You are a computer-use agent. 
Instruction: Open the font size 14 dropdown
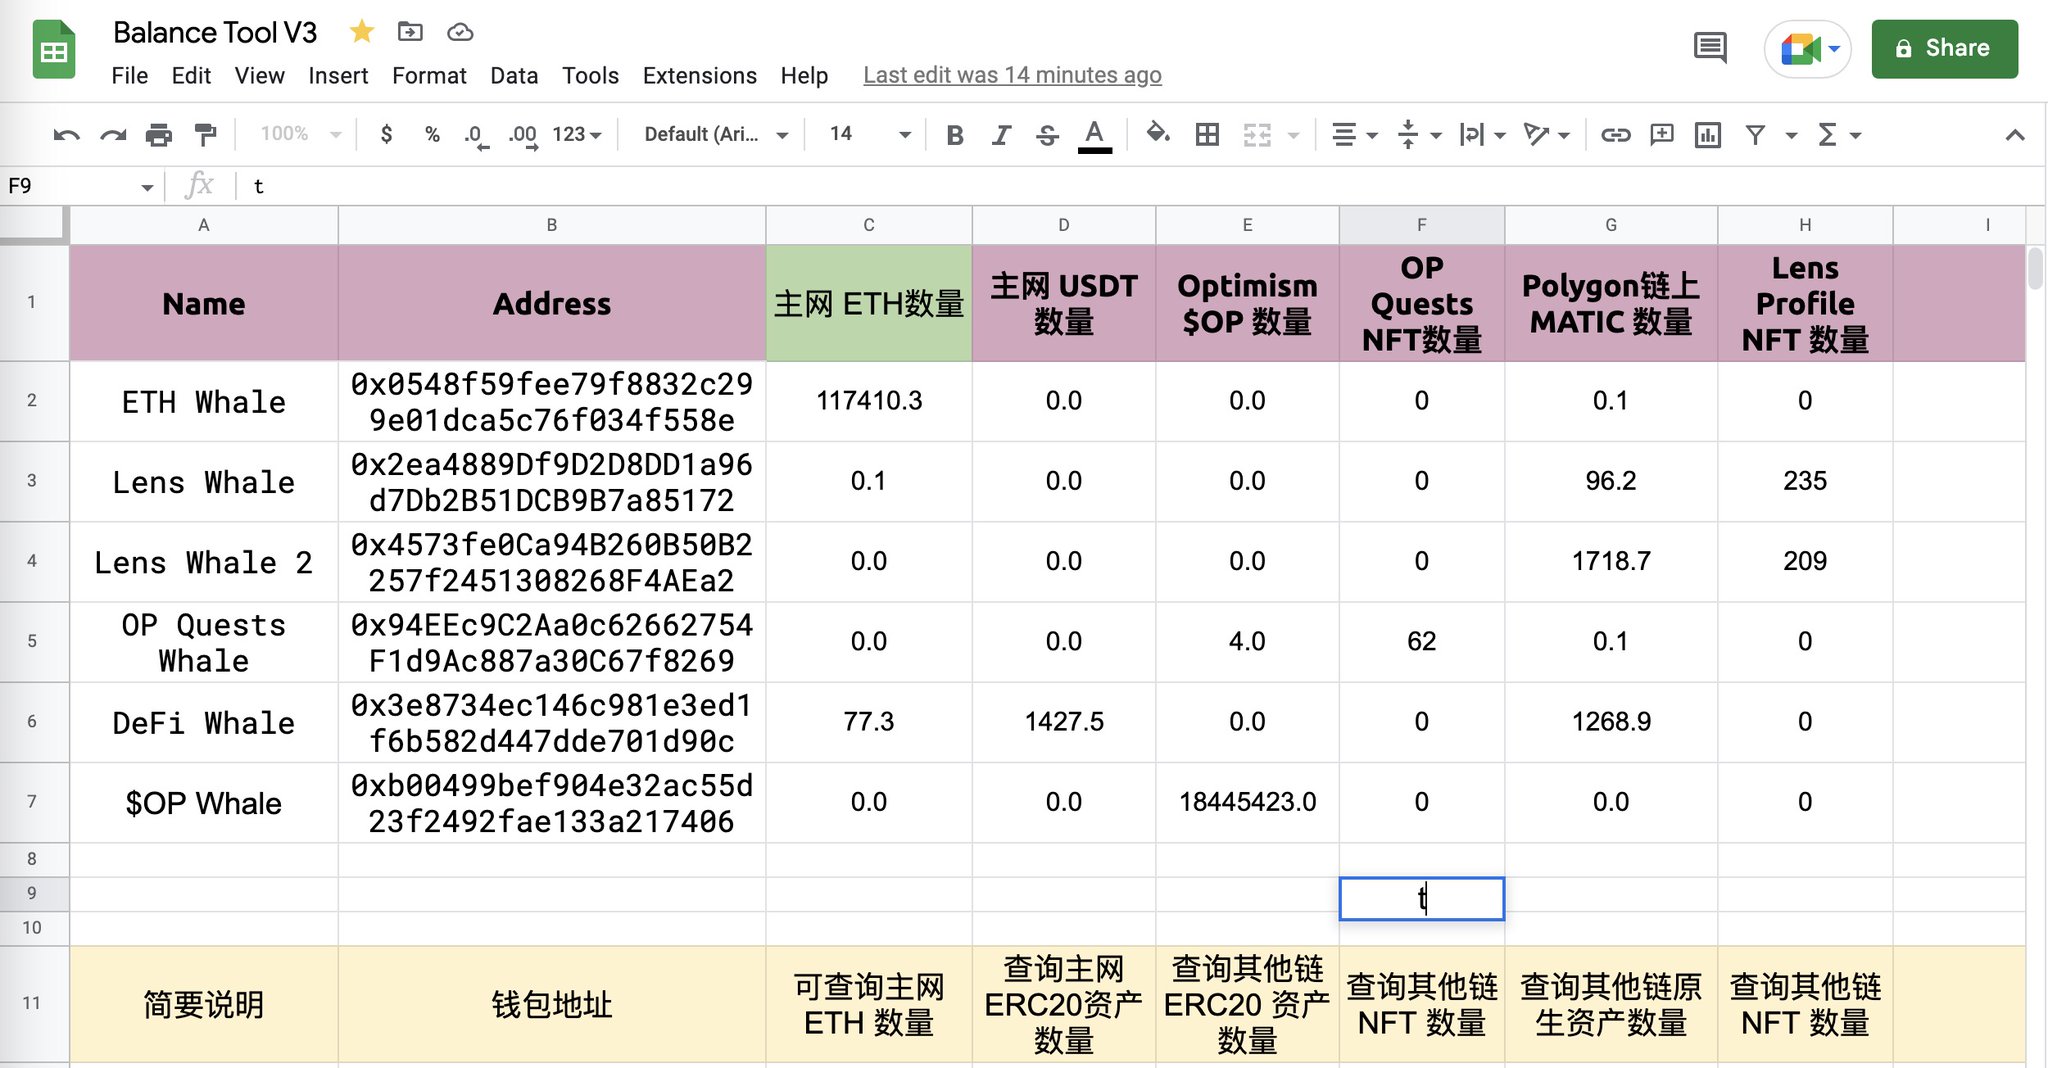point(870,134)
